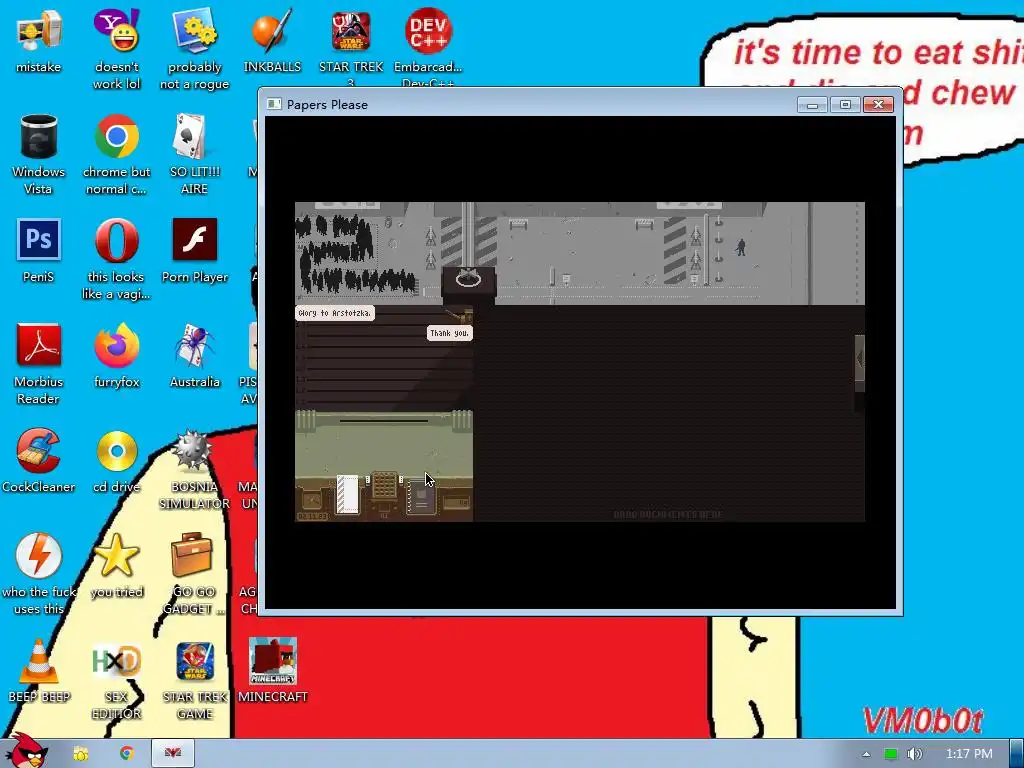Show hidden system tray icons arrow
Image resolution: width=1024 pixels, height=768 pixels.
866,754
